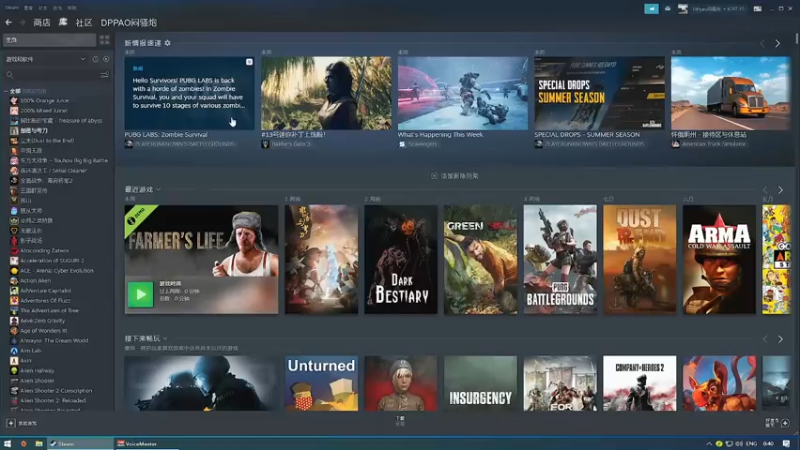The height and width of the screenshot is (450, 800).
Task: Advance news carousel with right arrow
Action: (778, 44)
